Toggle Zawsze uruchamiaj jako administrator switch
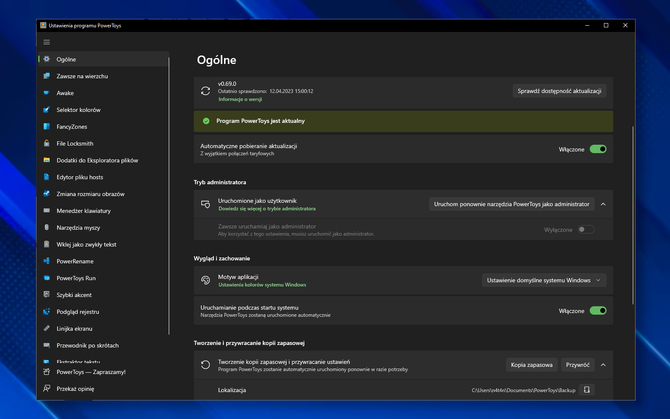Screen dimensions: 670x419 (x=586, y=229)
